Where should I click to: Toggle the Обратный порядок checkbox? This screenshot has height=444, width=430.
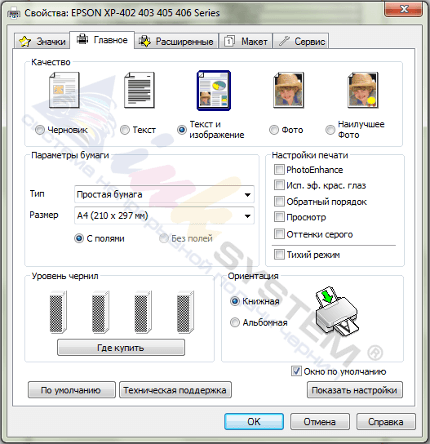[x=279, y=201]
